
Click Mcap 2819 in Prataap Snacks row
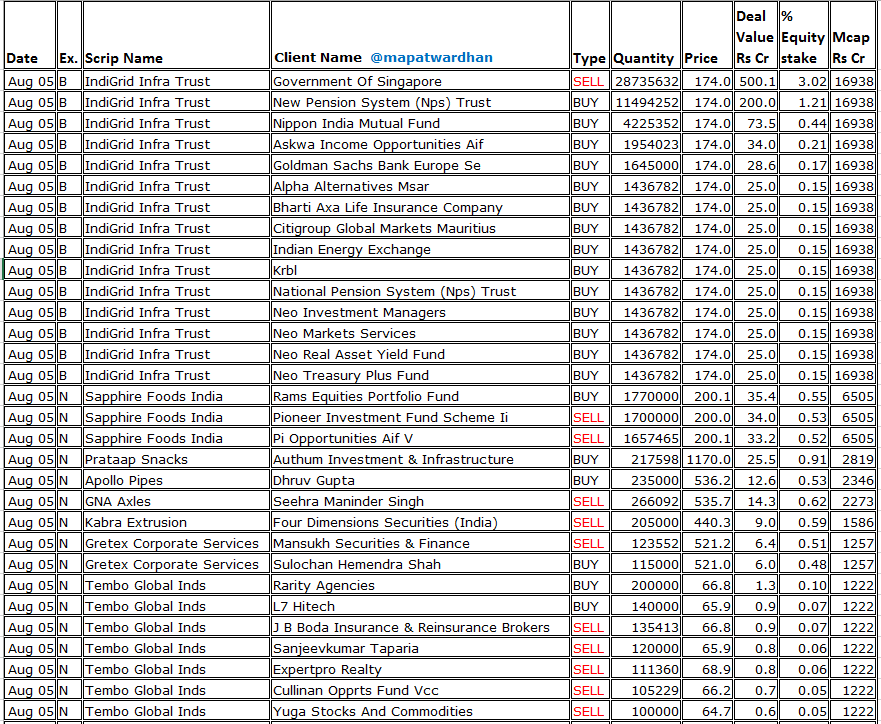[x=853, y=459]
